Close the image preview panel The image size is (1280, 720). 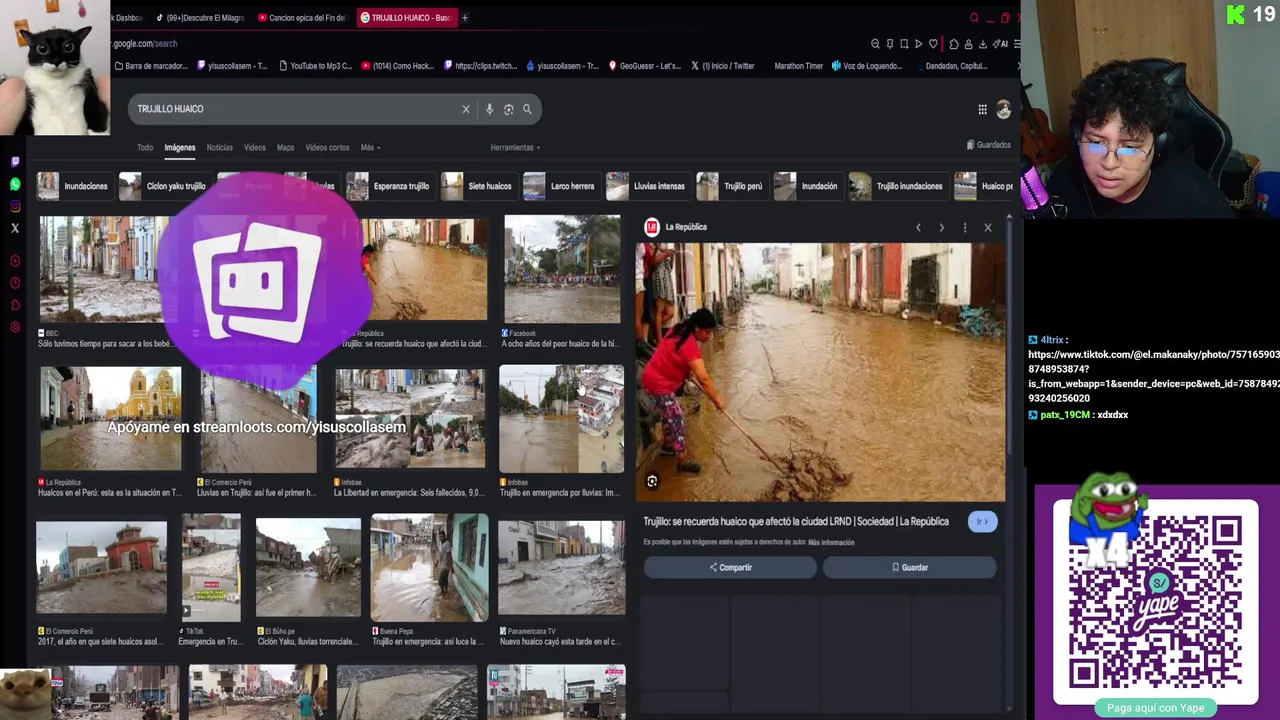[988, 228]
